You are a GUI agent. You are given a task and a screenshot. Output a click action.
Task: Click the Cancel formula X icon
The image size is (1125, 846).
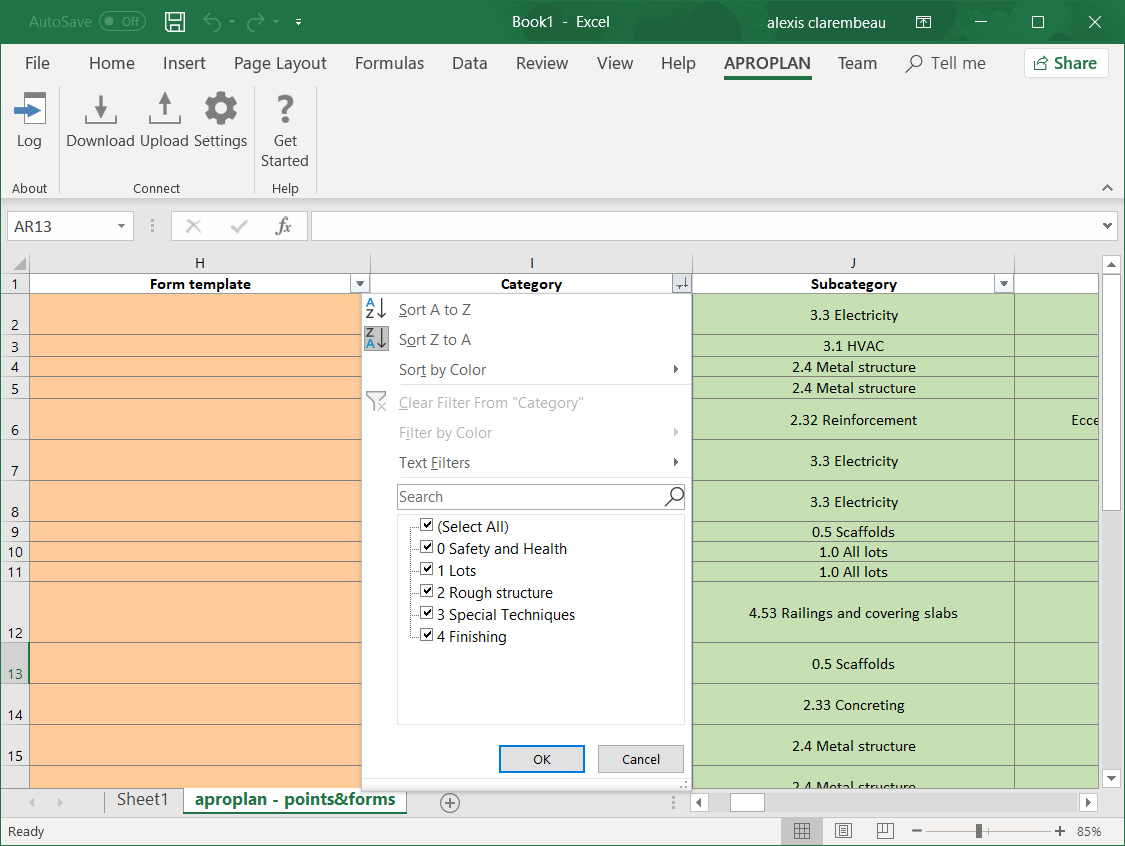pyautogui.click(x=193, y=227)
